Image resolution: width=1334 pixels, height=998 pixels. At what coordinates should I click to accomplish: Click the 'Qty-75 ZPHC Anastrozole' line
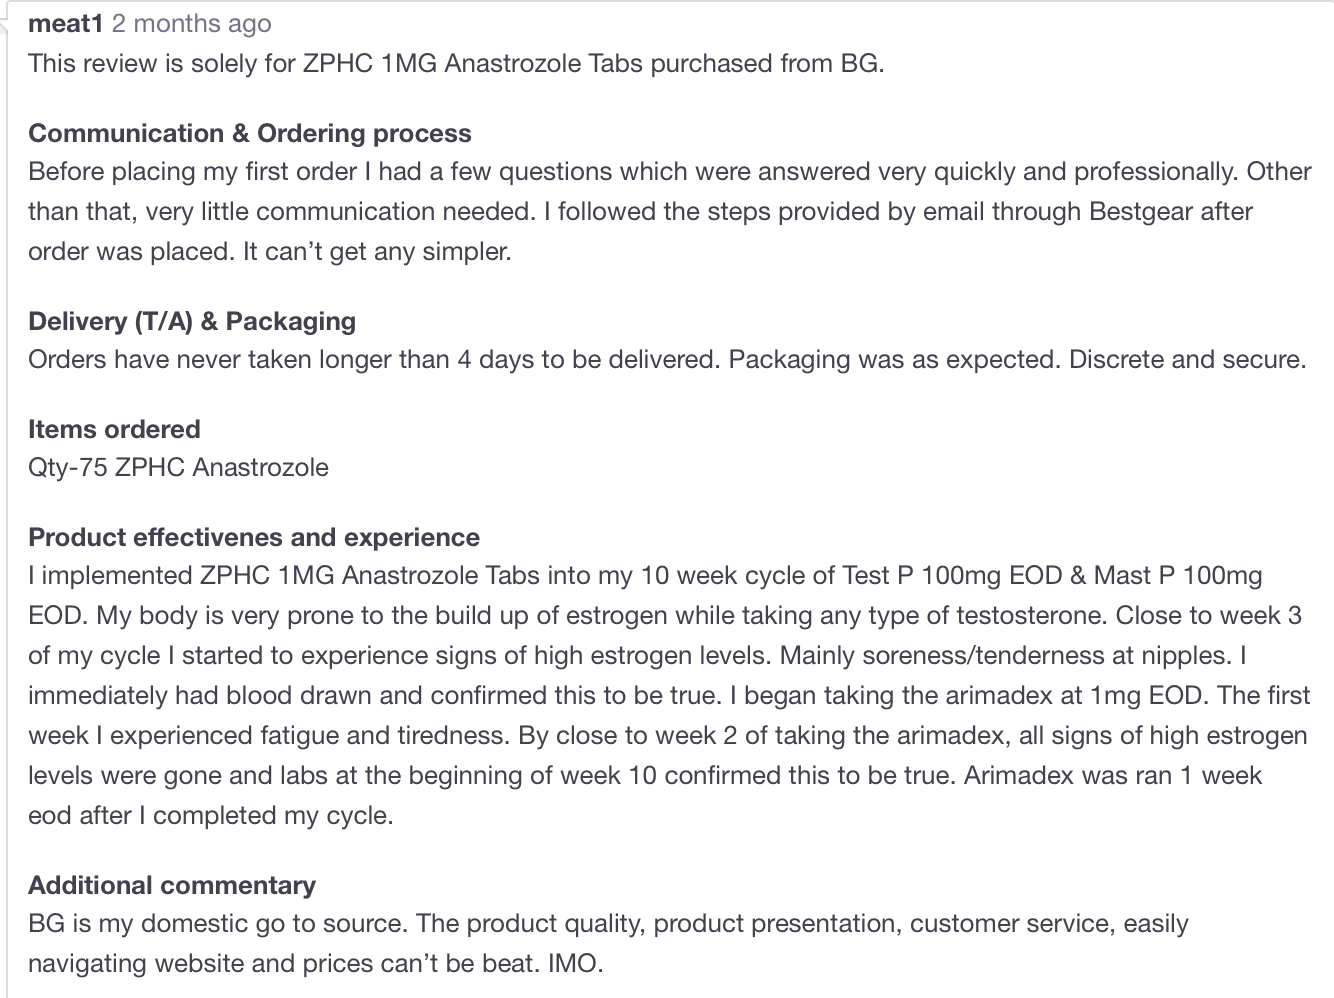pos(178,467)
